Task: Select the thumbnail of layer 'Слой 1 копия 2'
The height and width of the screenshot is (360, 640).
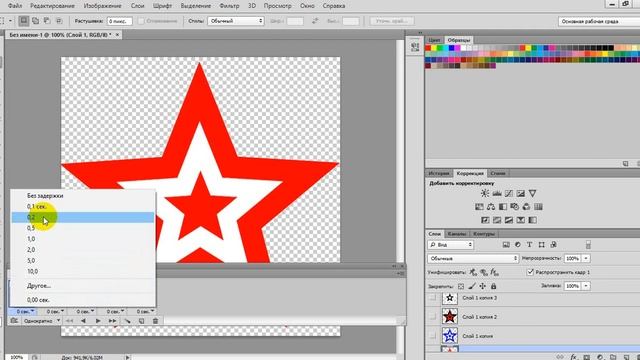Action: pos(449,317)
